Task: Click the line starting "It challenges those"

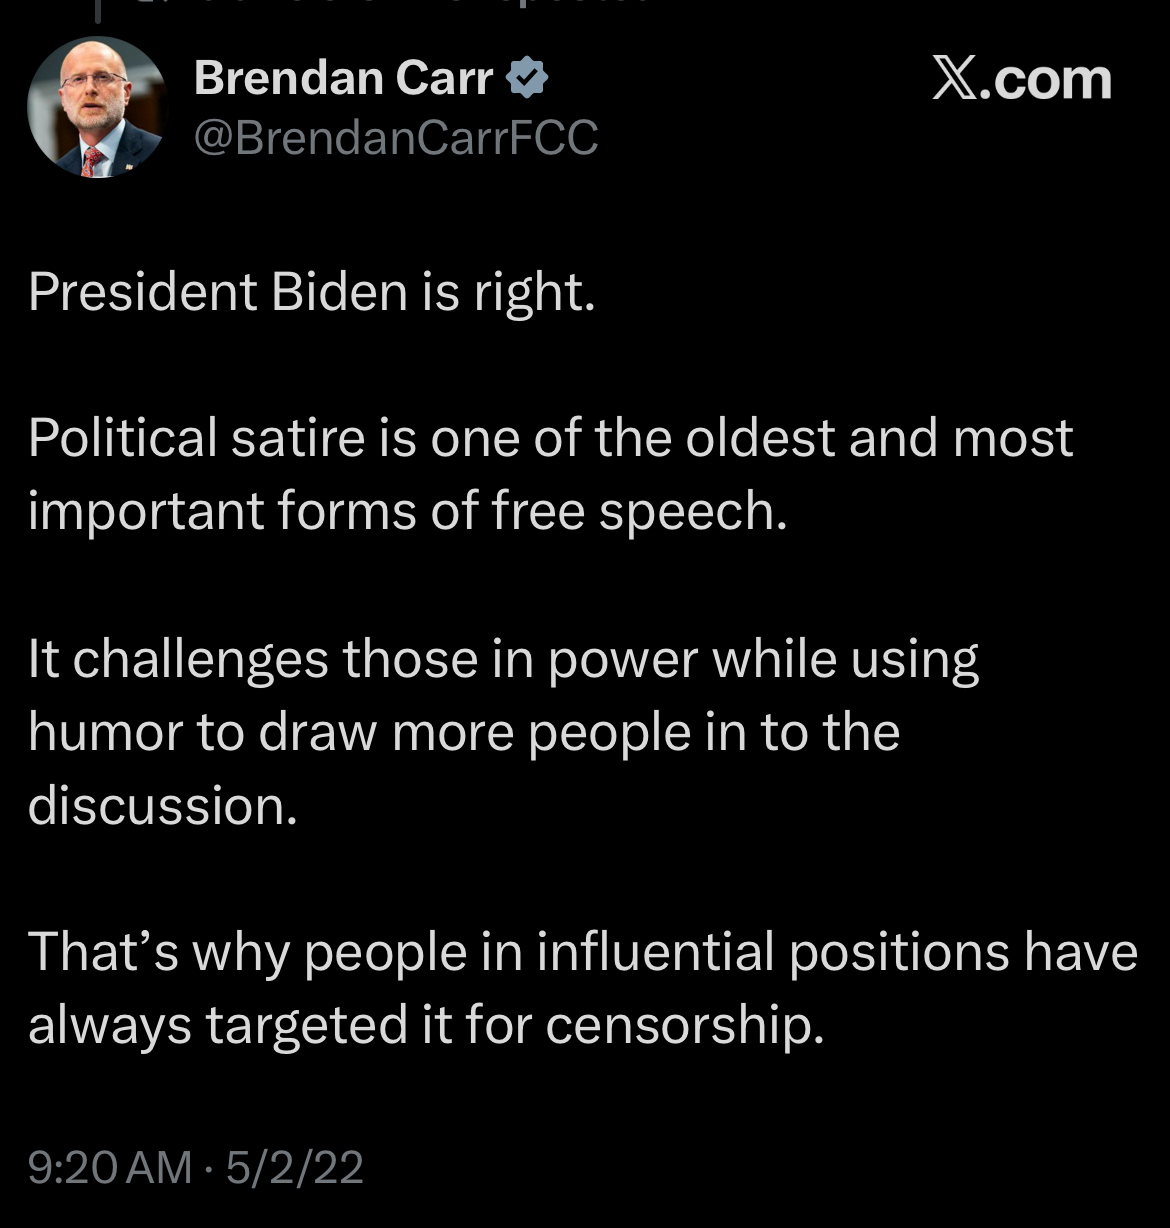Action: pyautogui.click(x=503, y=659)
